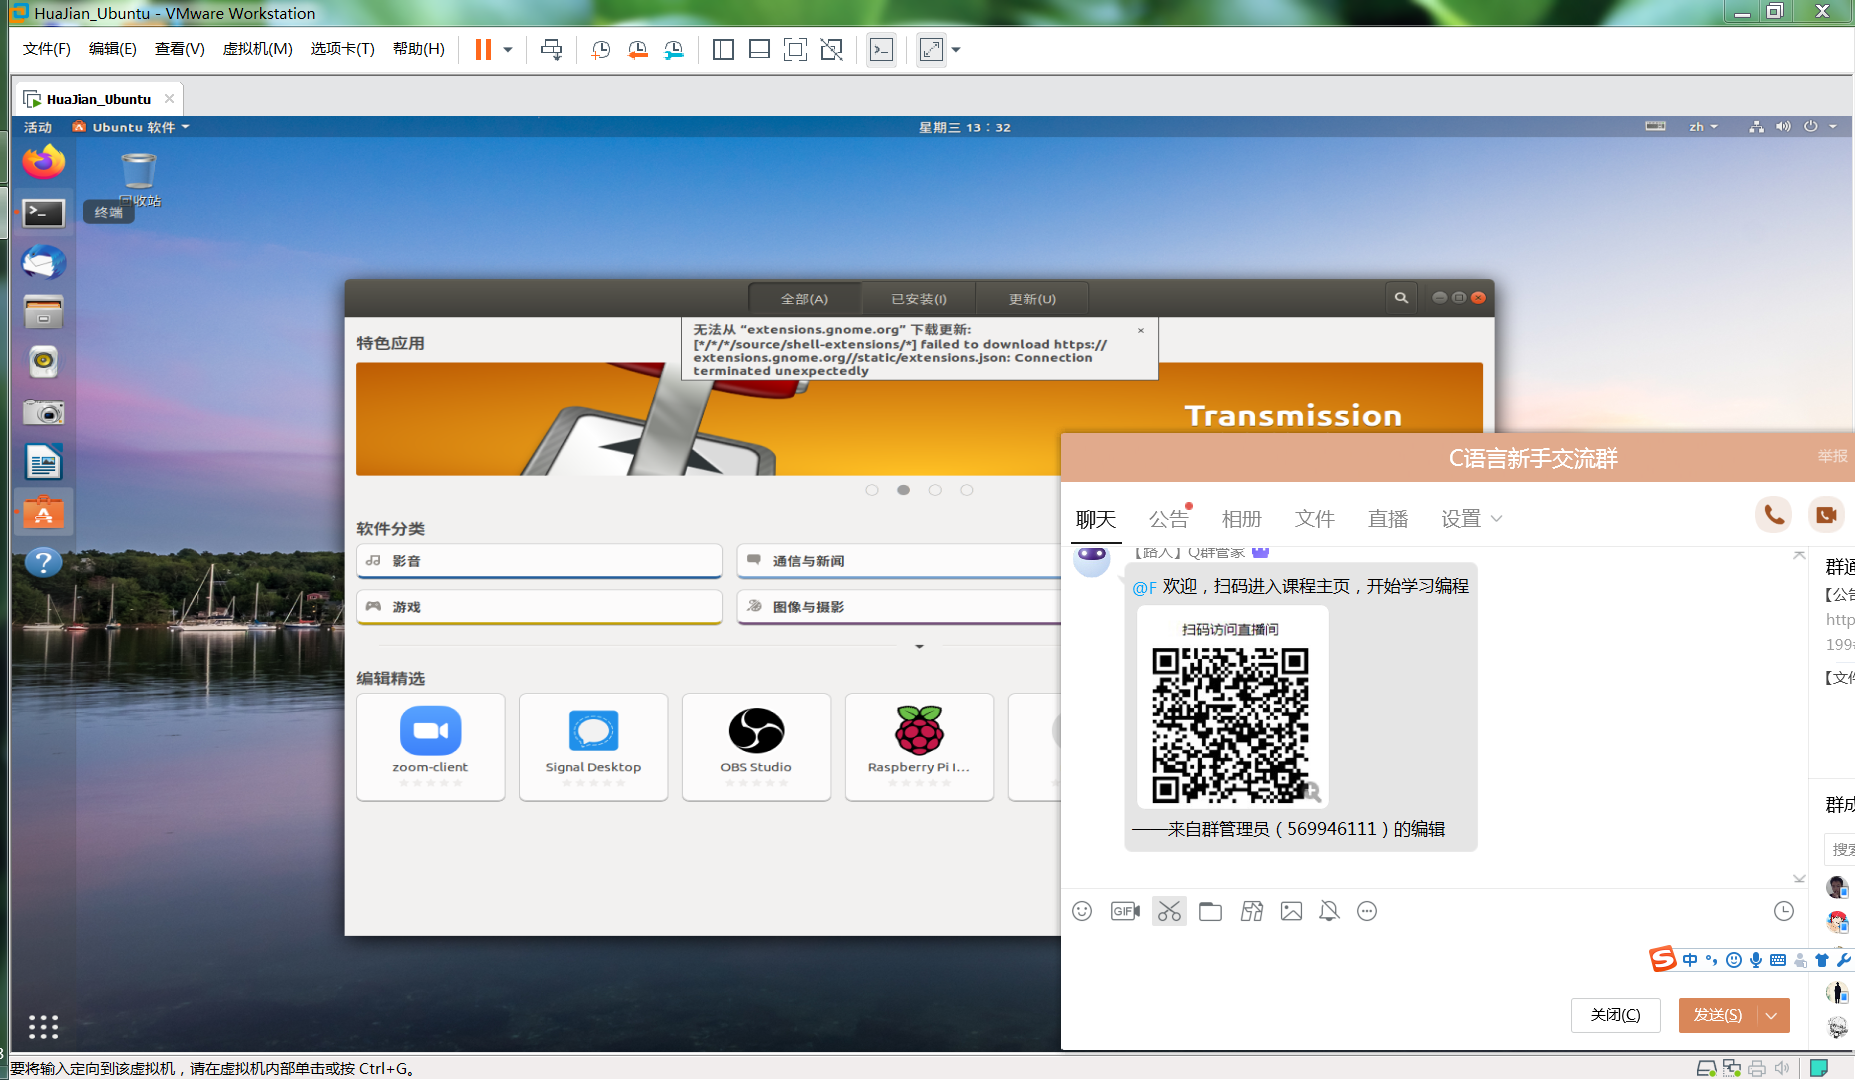This screenshot has height=1080, width=1855.
Task: Send Ctrl+Alt+Del to the VM icon
Action: coord(551,50)
